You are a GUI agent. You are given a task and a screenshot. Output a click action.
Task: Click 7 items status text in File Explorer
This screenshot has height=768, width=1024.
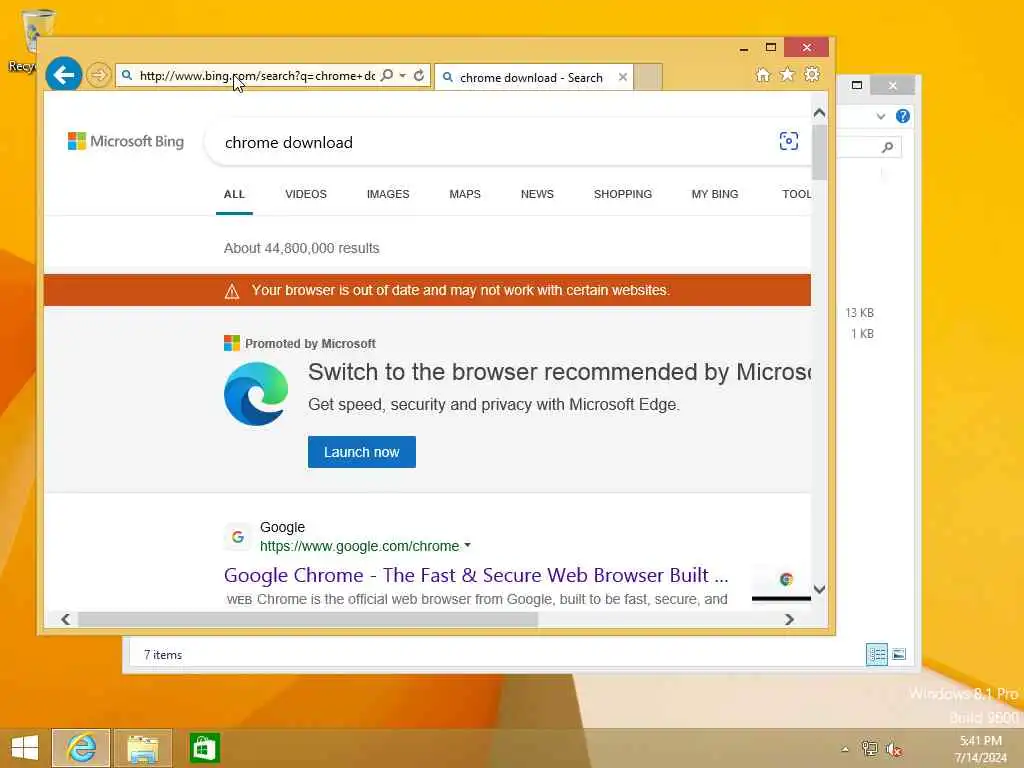pos(163,655)
